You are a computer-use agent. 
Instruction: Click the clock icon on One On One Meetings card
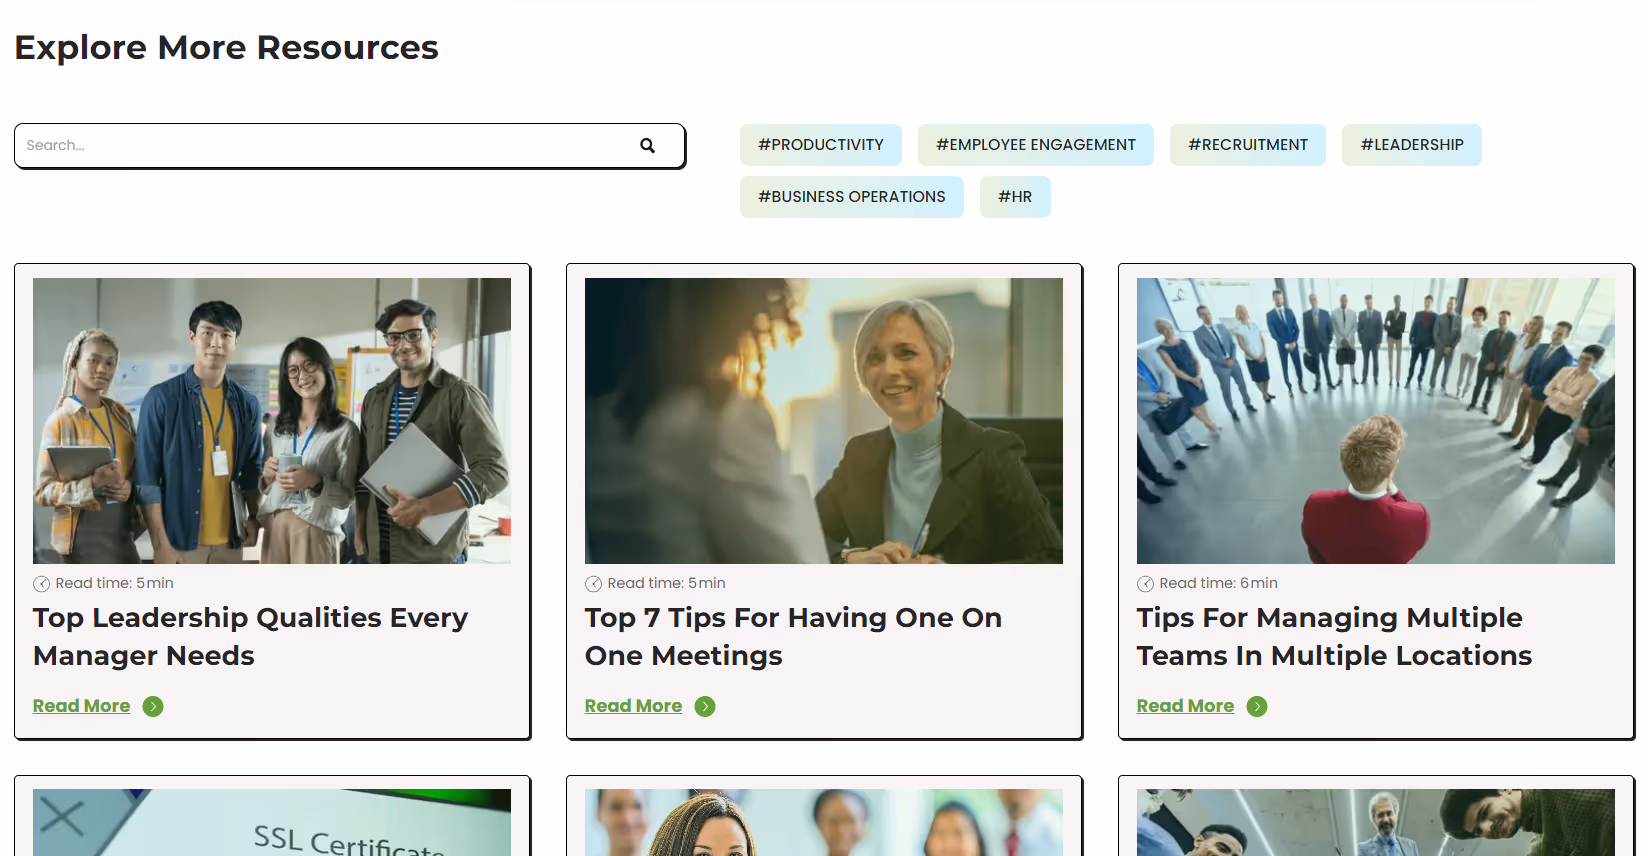tap(593, 584)
